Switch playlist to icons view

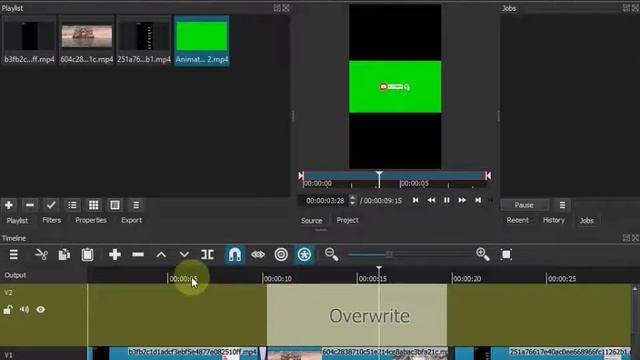115,205
